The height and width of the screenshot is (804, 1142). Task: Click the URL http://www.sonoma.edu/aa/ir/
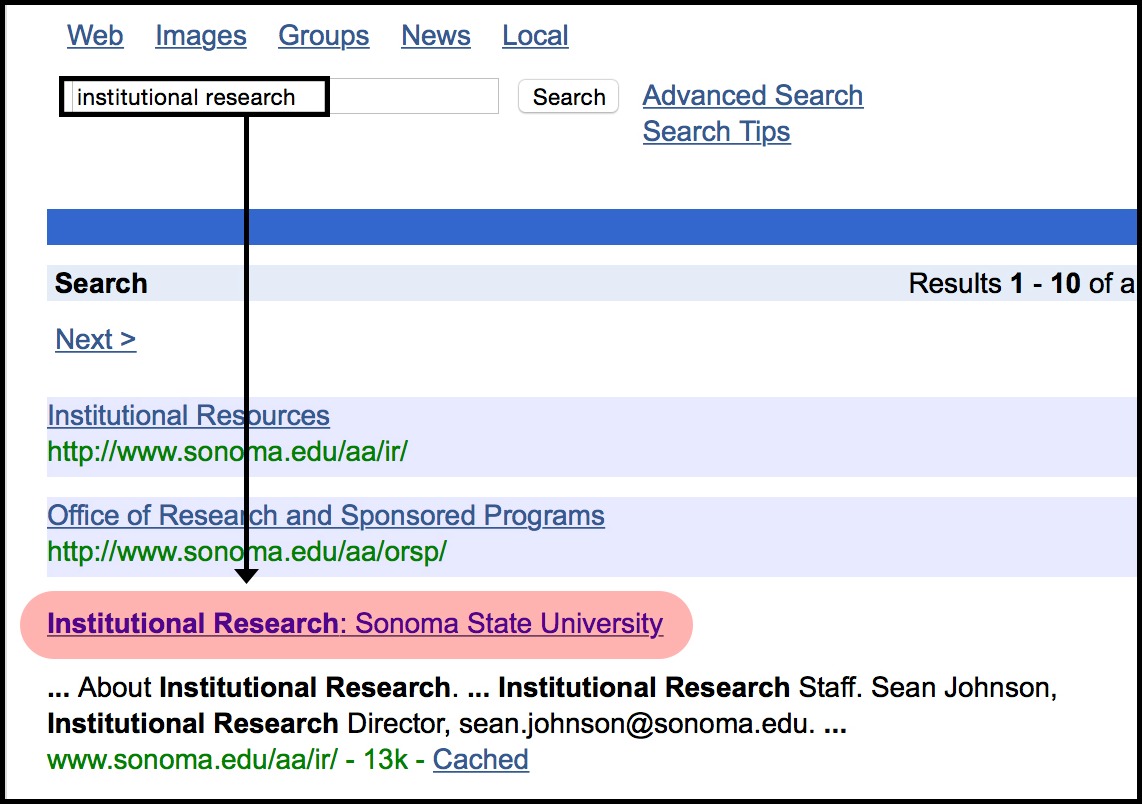coord(227,452)
